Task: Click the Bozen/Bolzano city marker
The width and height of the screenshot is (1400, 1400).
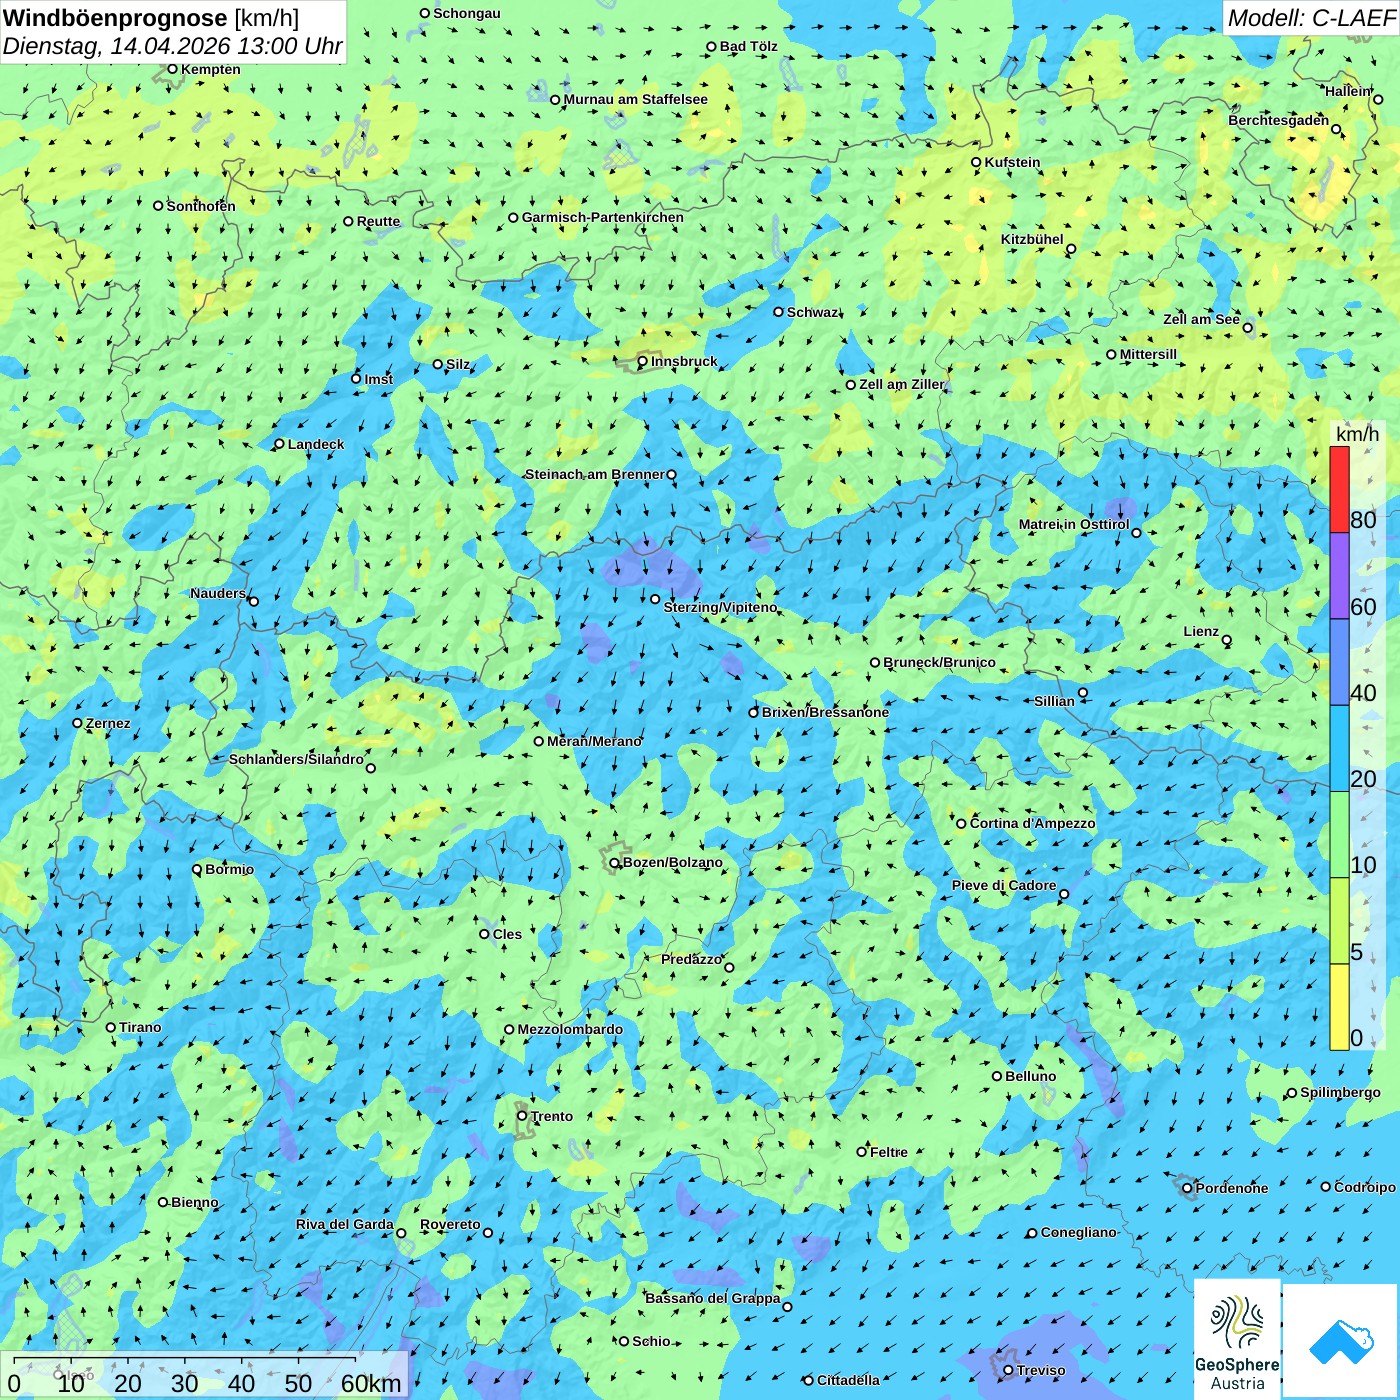Action: coord(615,863)
